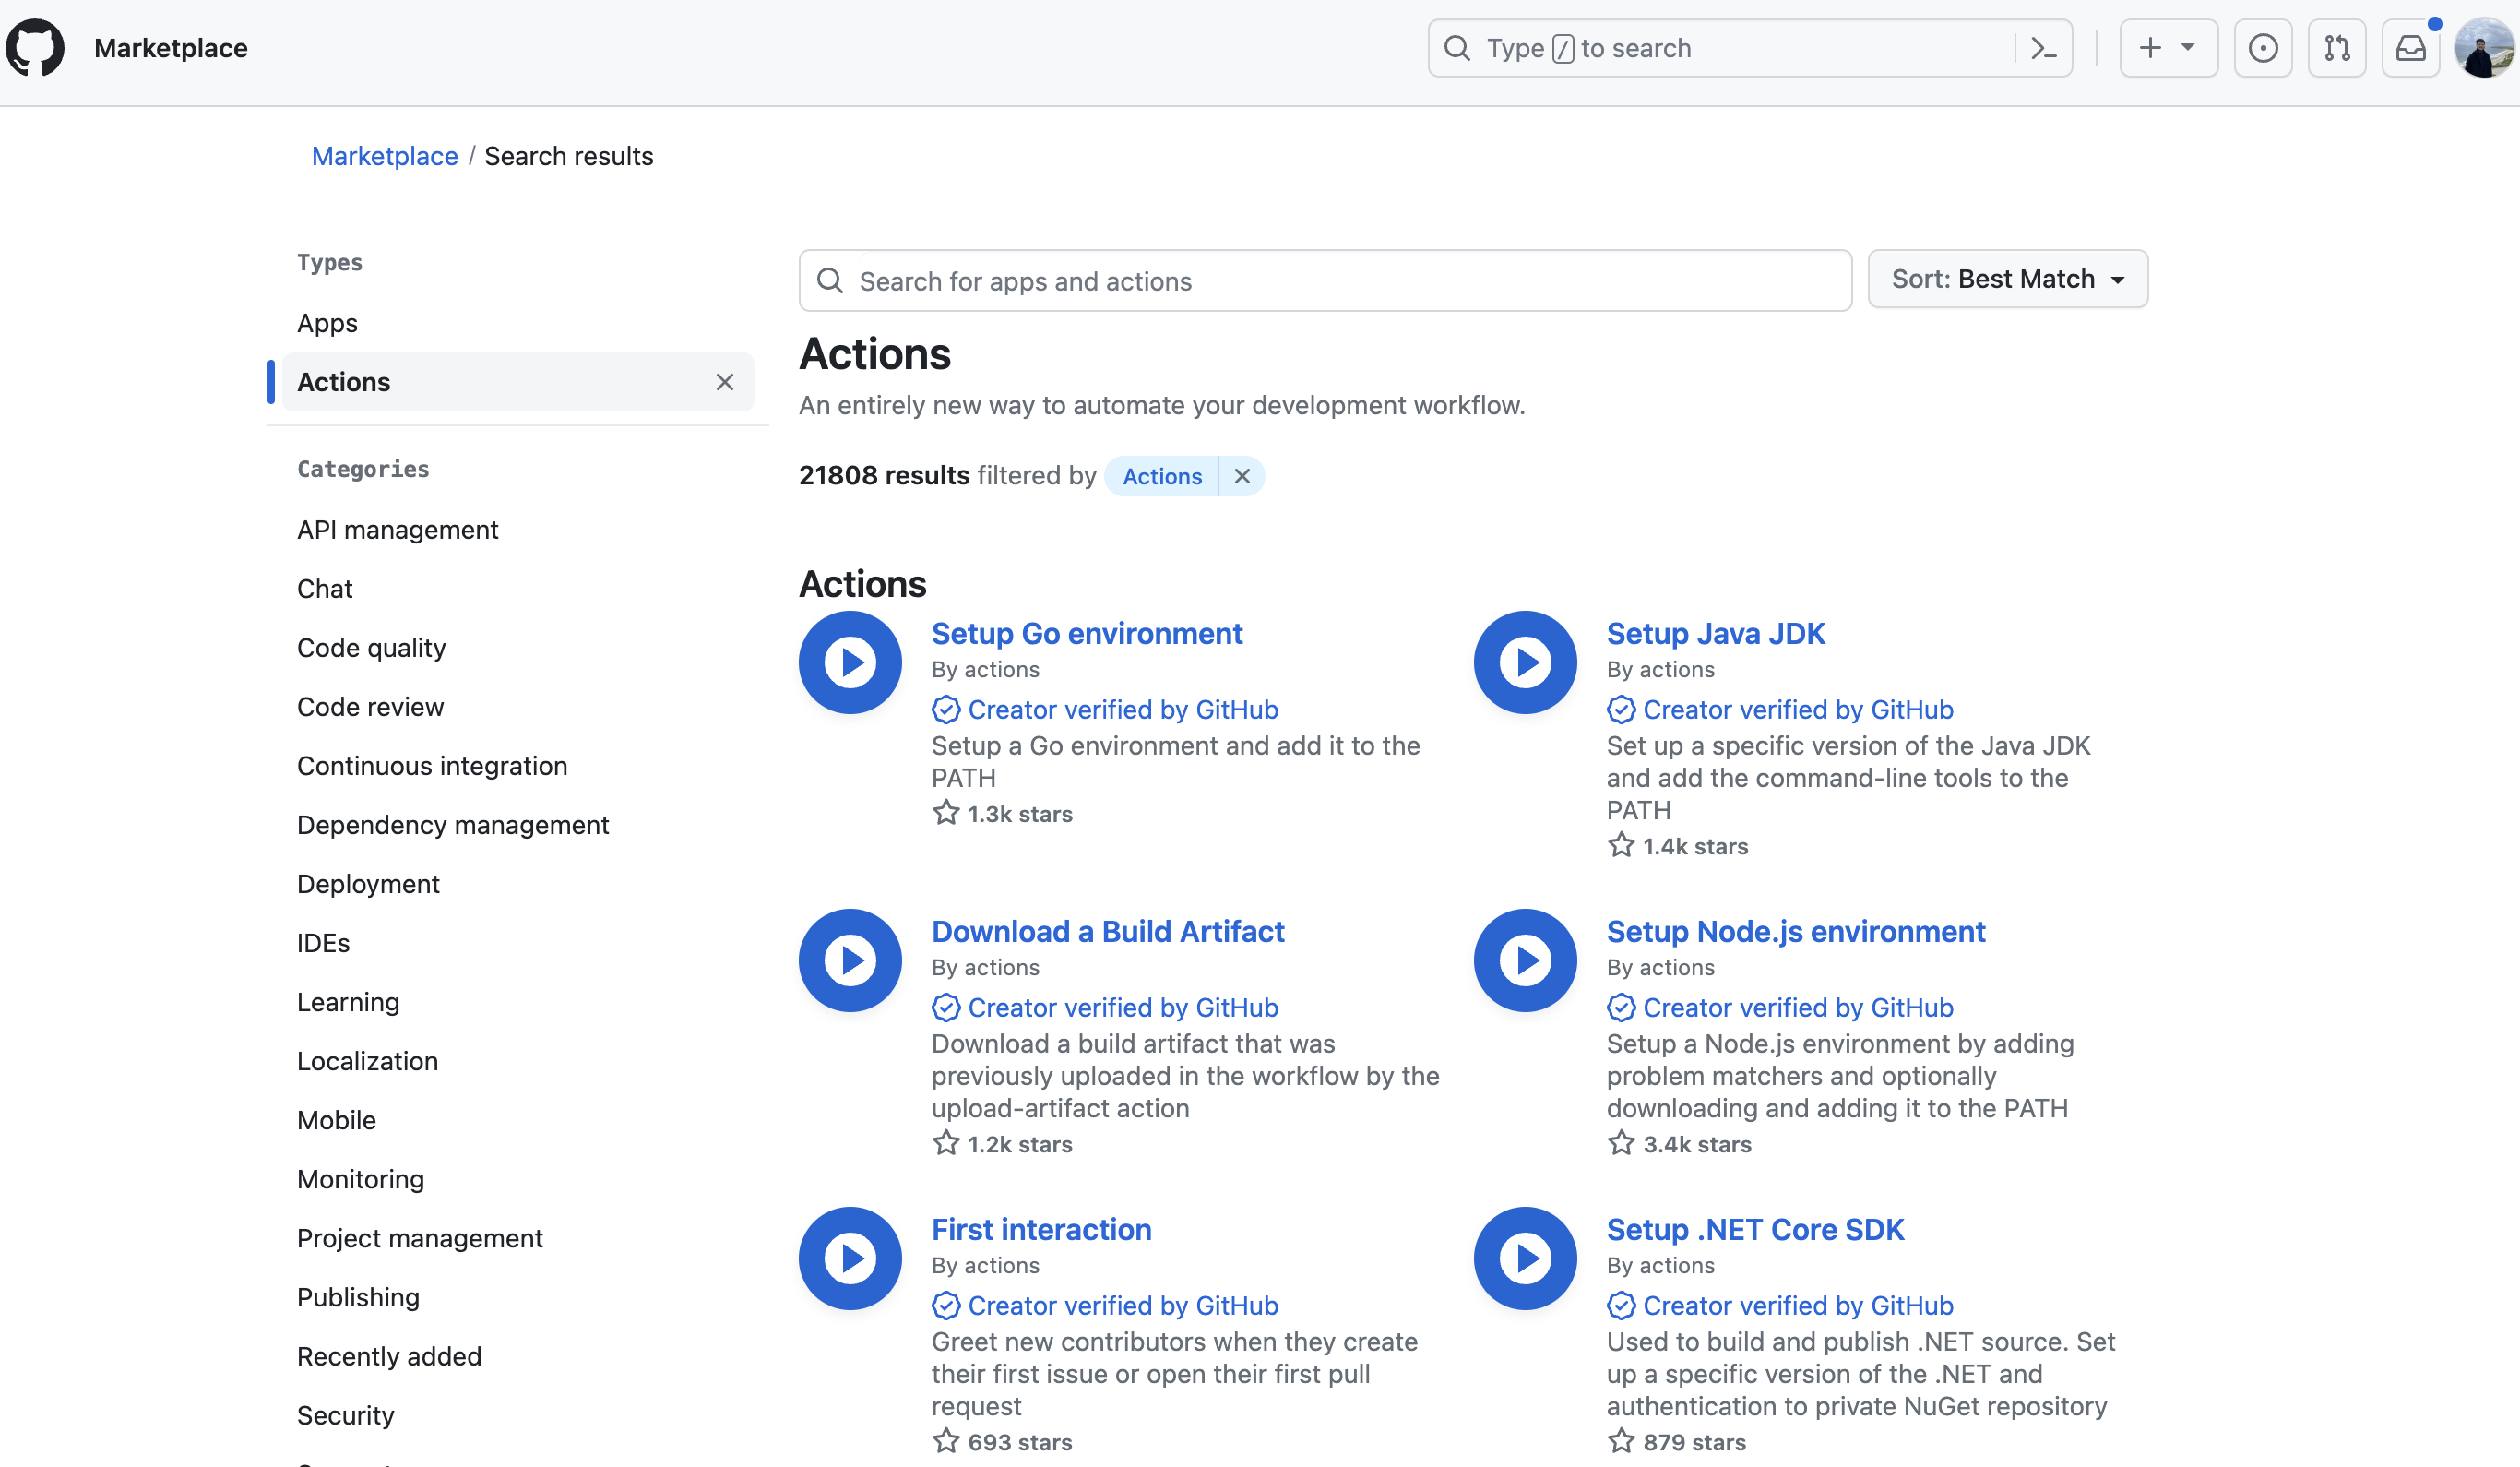Open the Pull requests icon in header
Image resolution: width=2520 pixels, height=1467 pixels.
[x=2336, y=48]
